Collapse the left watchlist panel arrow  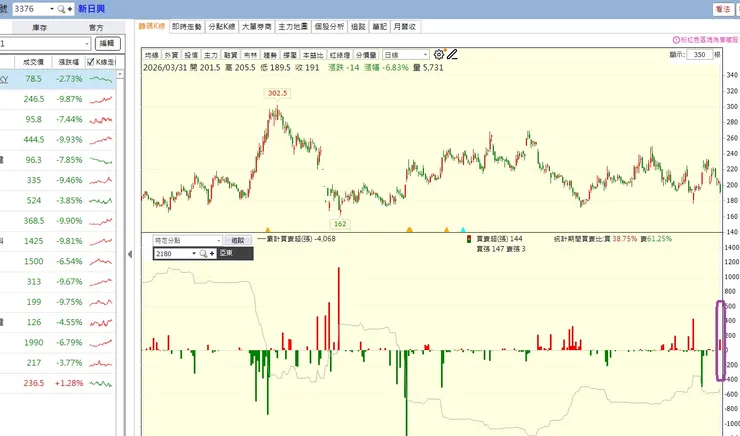pyautogui.click(x=130, y=254)
